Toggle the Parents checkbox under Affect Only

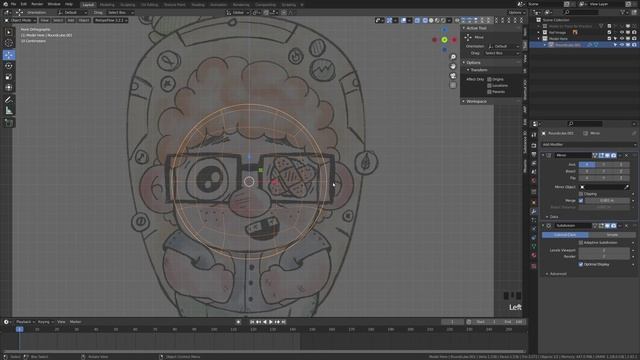click(x=489, y=92)
